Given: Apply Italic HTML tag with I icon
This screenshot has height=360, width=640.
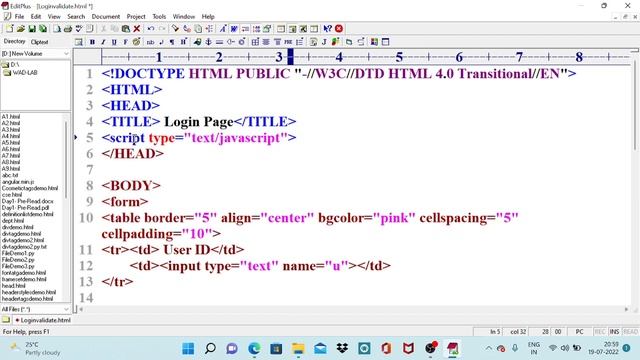Looking at the screenshot, I should 103,42.
